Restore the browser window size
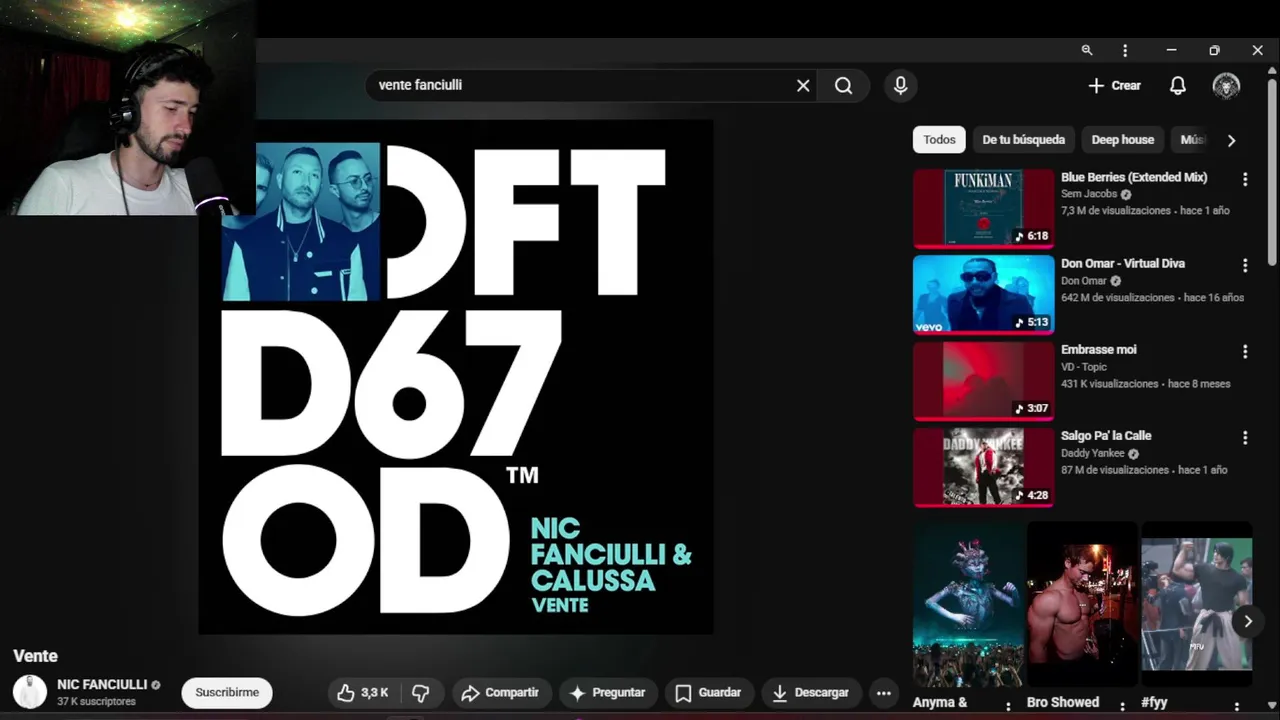Image resolution: width=1280 pixels, height=720 pixels. (x=1214, y=50)
